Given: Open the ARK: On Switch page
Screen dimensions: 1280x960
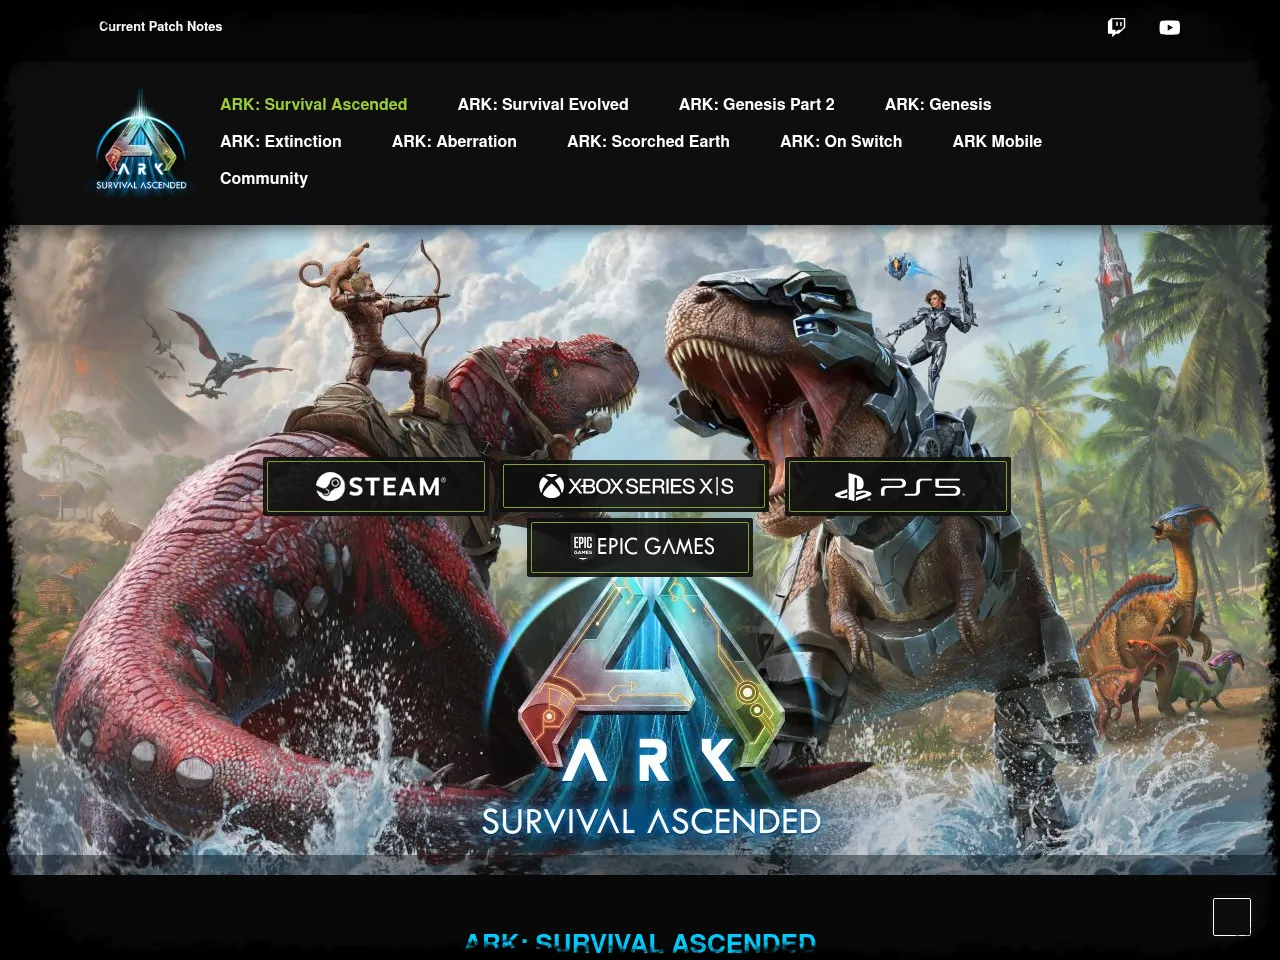Looking at the screenshot, I should click(x=841, y=141).
